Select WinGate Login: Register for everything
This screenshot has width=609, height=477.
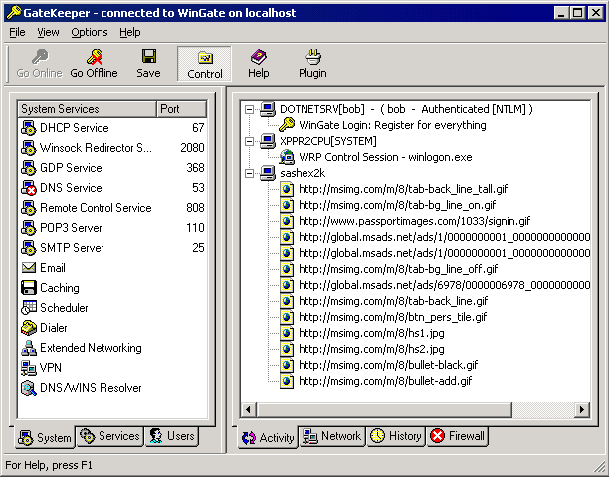tap(392, 125)
